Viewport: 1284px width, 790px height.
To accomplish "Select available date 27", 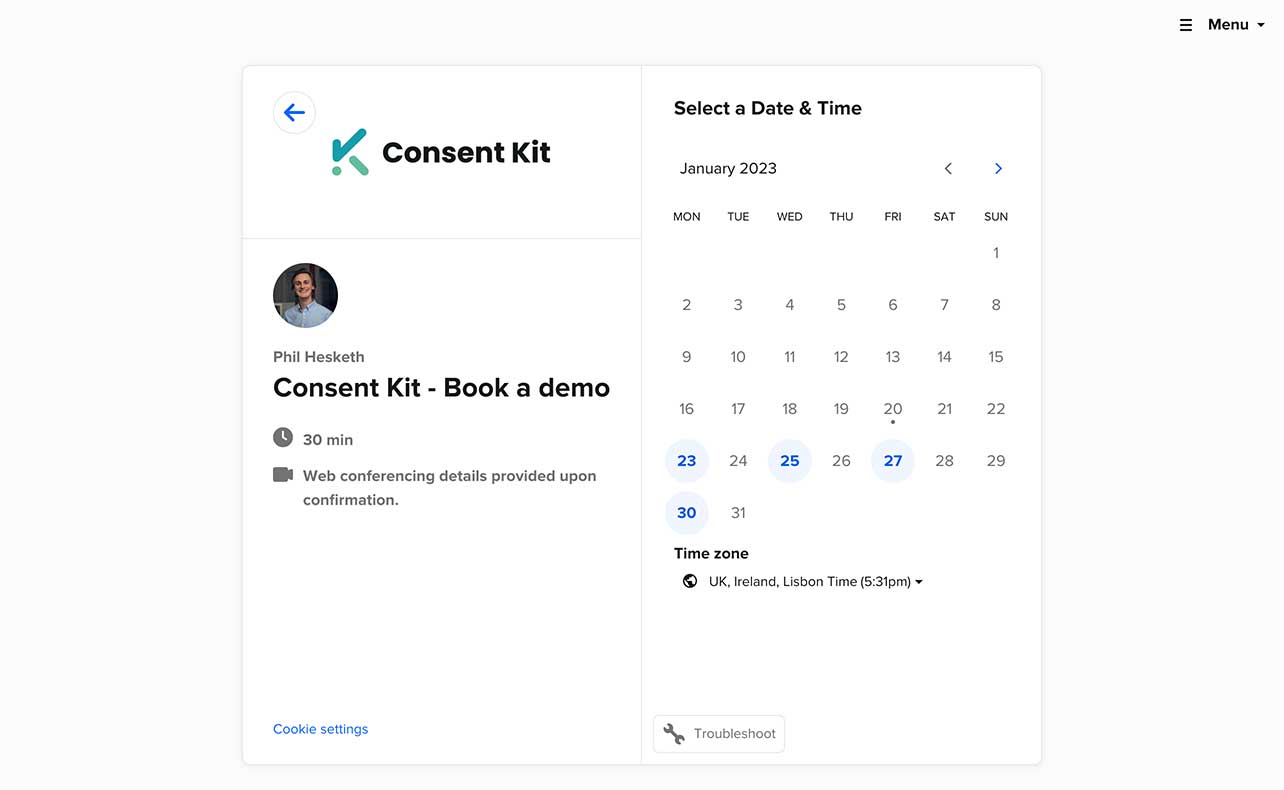I will point(893,461).
